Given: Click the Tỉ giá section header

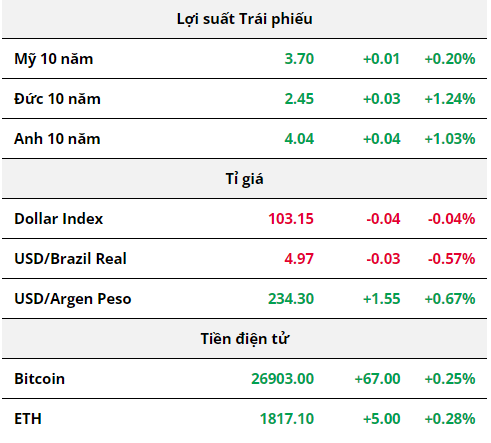Looking at the screenshot, I should [x=245, y=179].
